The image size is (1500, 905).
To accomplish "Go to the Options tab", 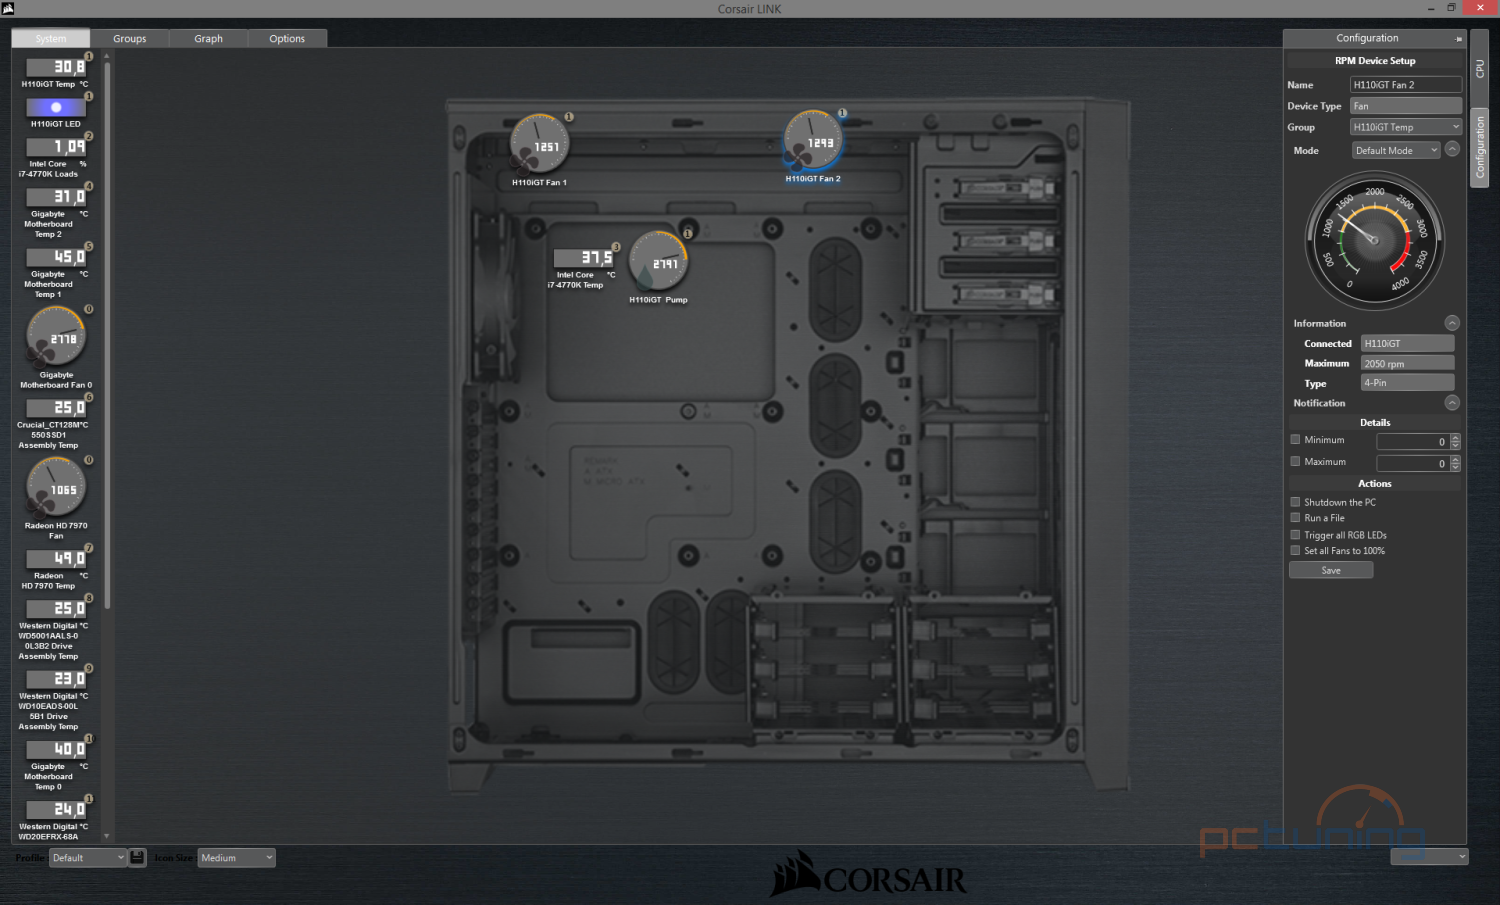I will coord(287,38).
